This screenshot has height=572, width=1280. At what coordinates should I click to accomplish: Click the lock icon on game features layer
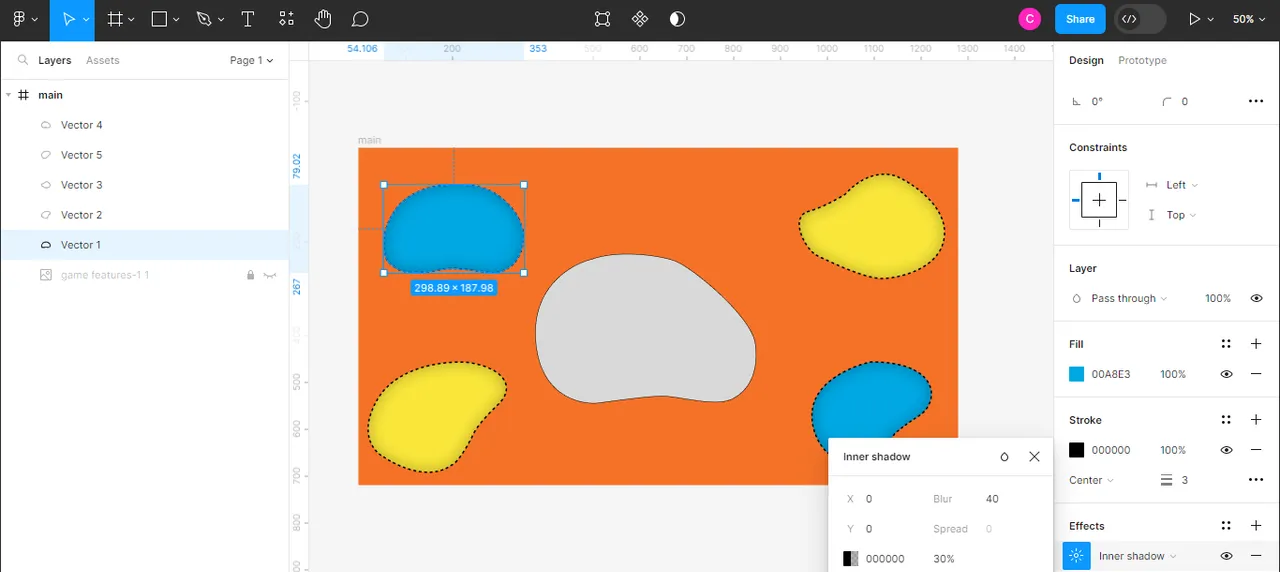pos(250,275)
